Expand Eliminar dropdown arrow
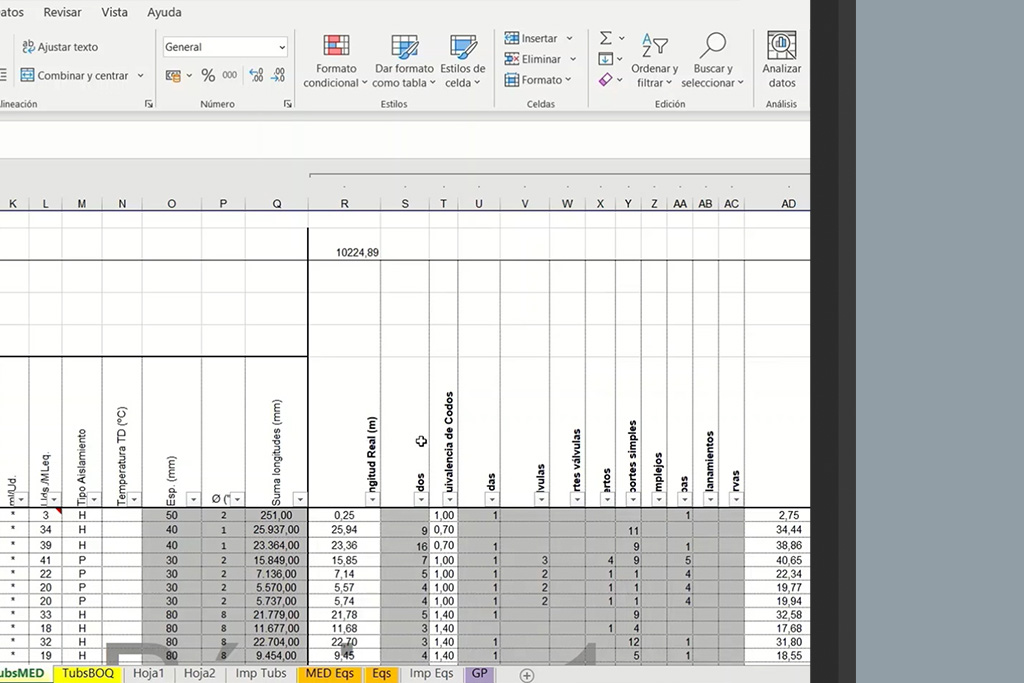The width and height of the screenshot is (1024, 683). (x=573, y=59)
